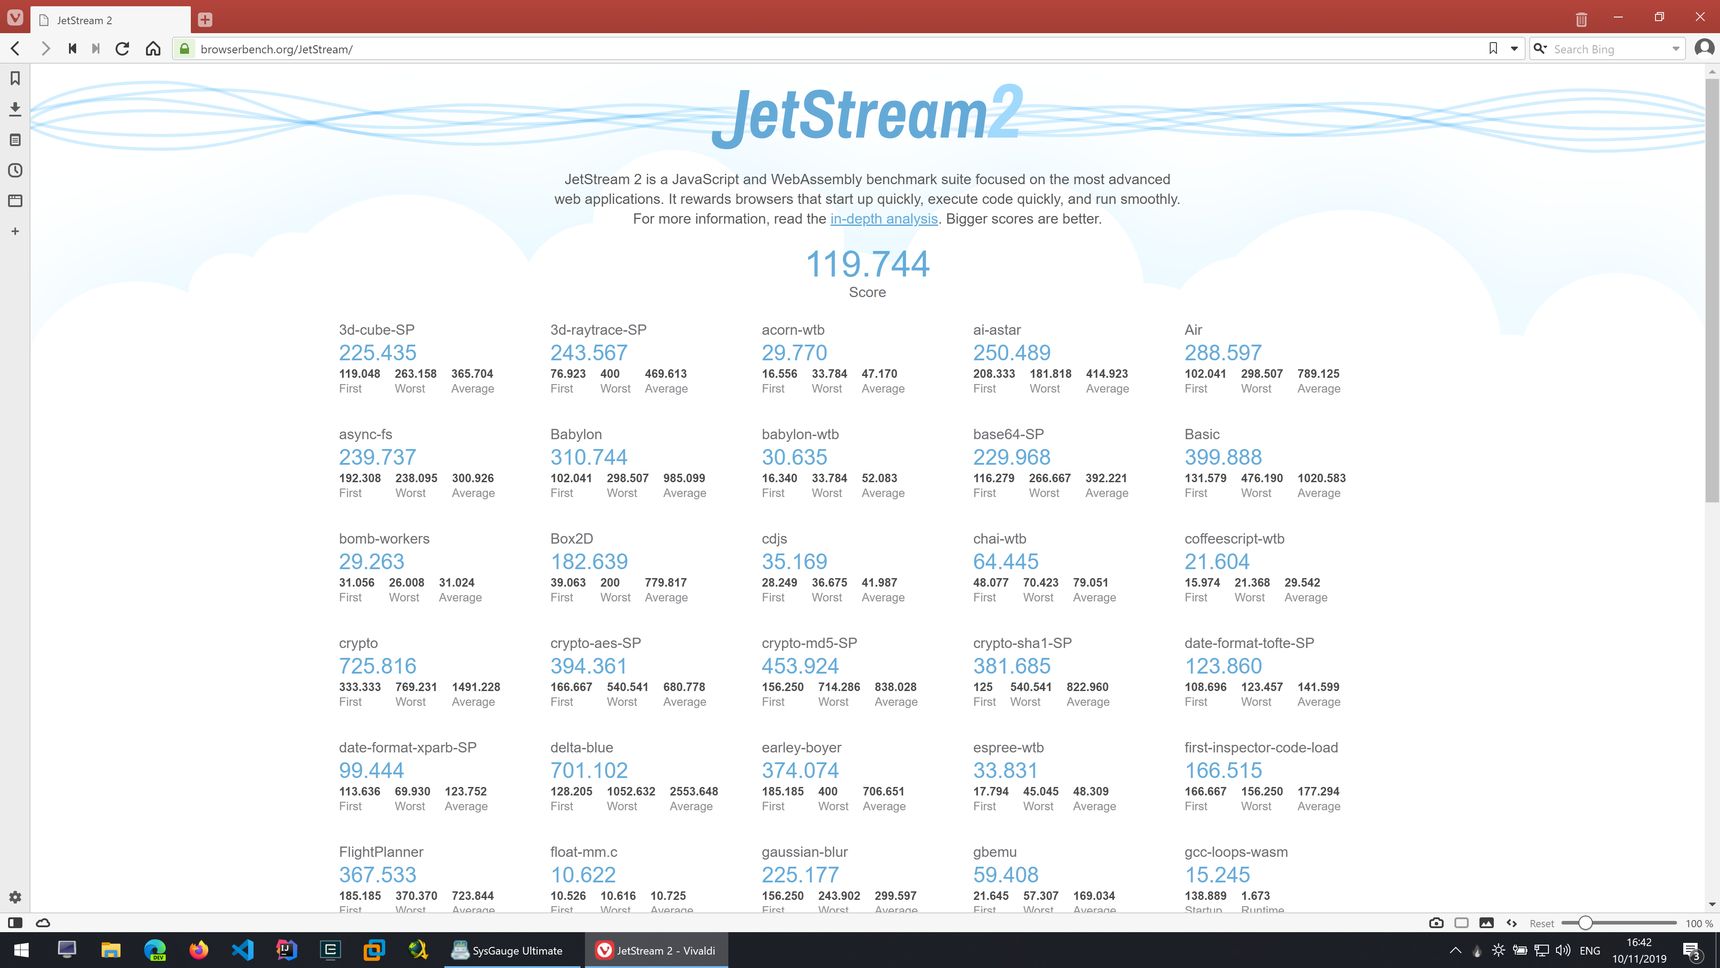Viewport: 1720px width, 968px height.
Task: Click the ENG language indicator
Action: click(x=1590, y=951)
